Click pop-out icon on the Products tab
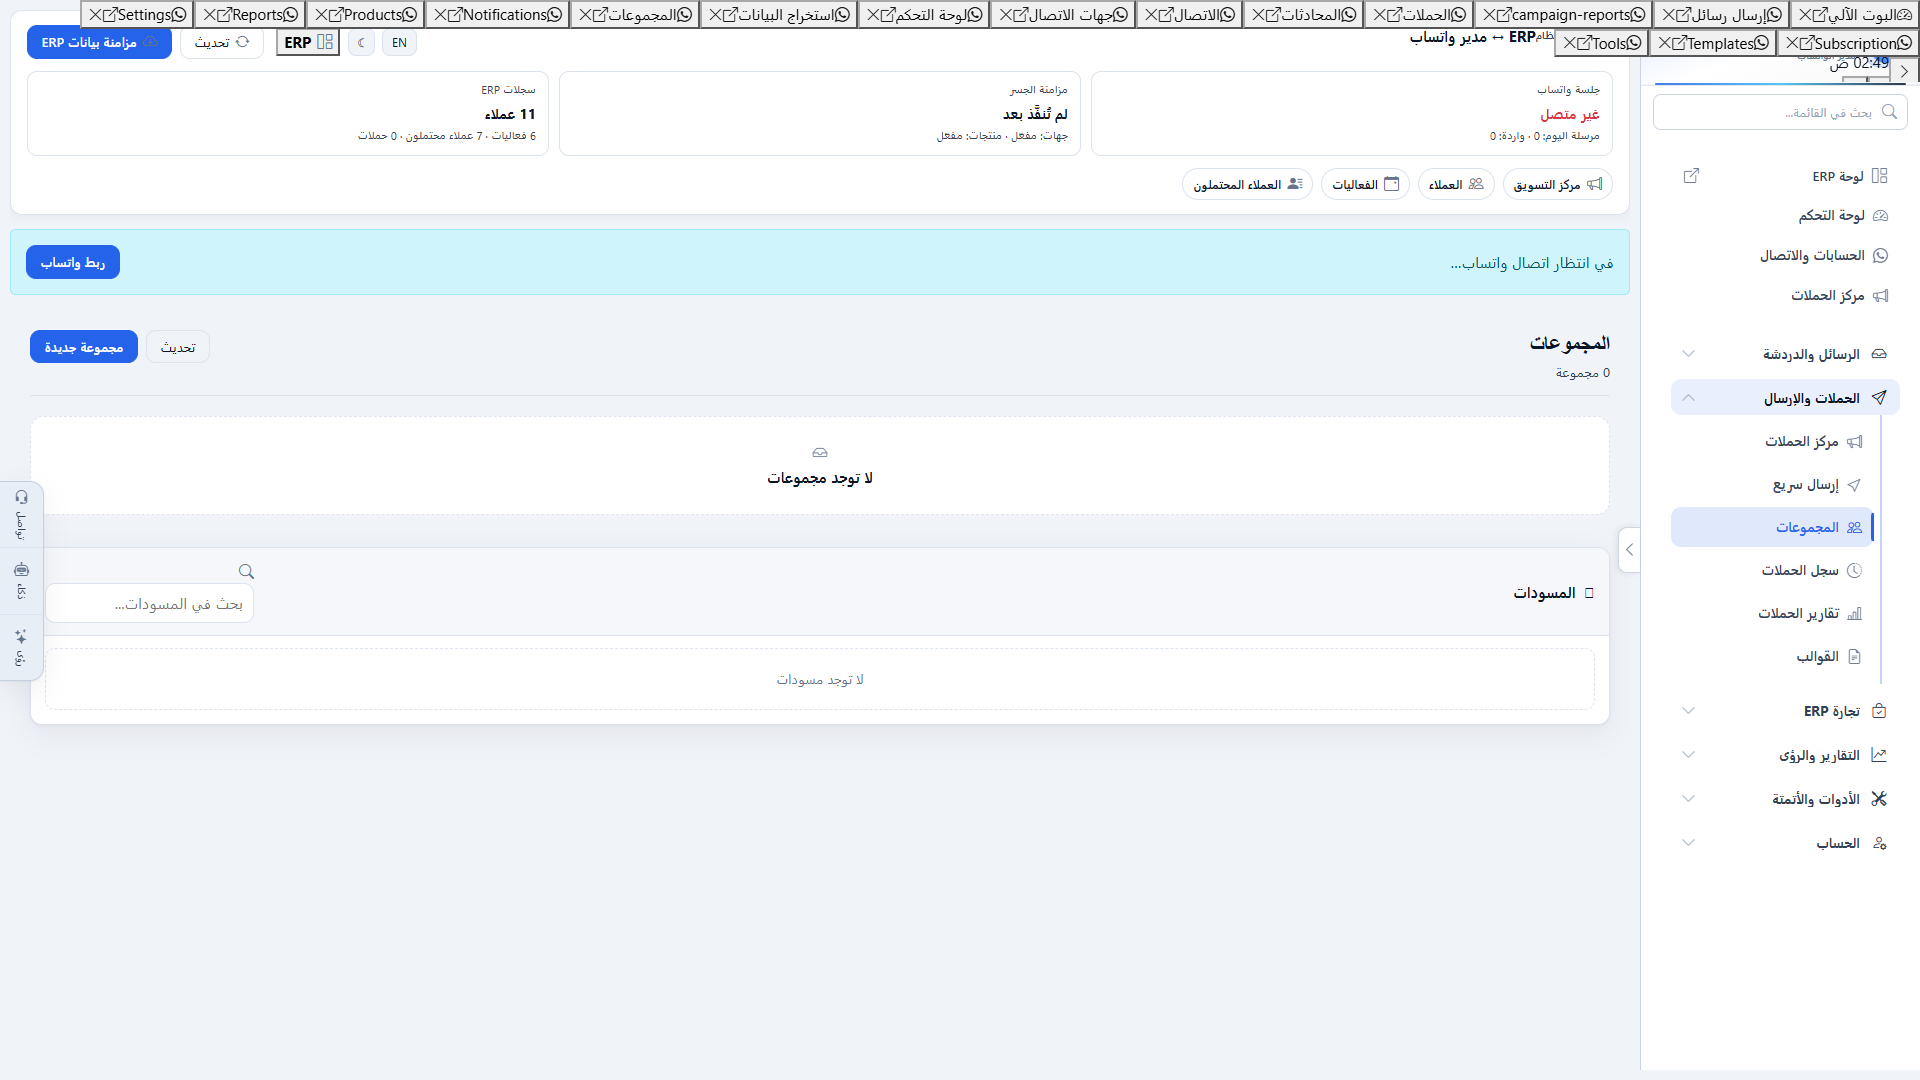 point(336,15)
